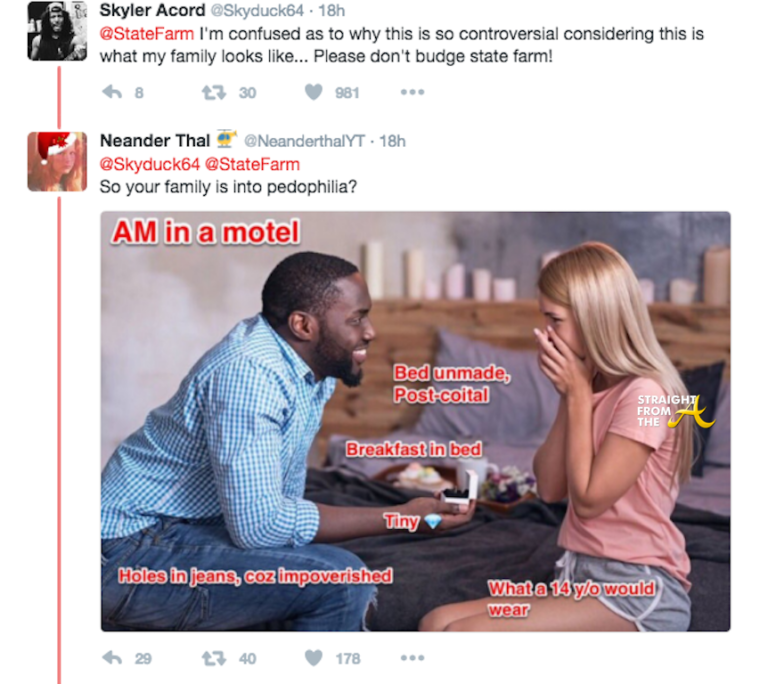This screenshot has height=684, width=768.
Task: Open the @NeanderthalYT handle link
Action: (x=304, y=142)
